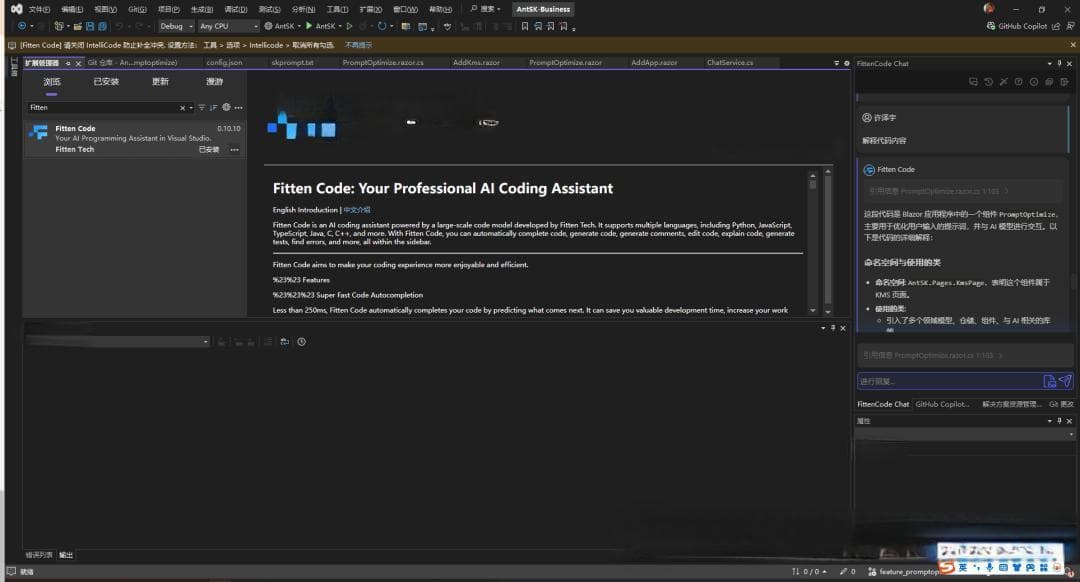Close the 扩展管理器 tab
Image resolution: width=1080 pixels, height=582 pixels.
[79, 63]
